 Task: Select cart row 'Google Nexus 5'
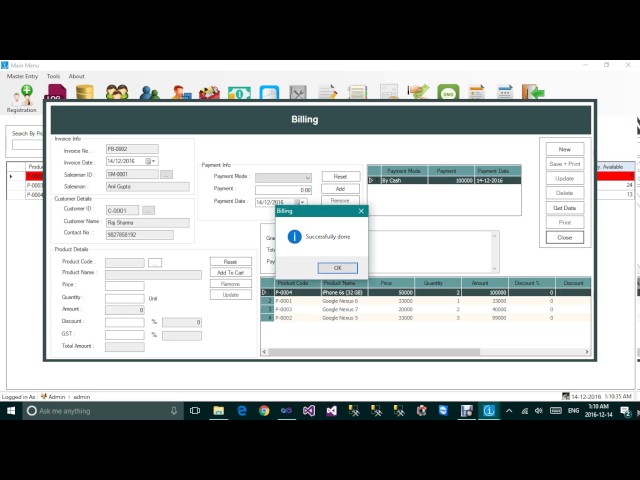coord(425,318)
